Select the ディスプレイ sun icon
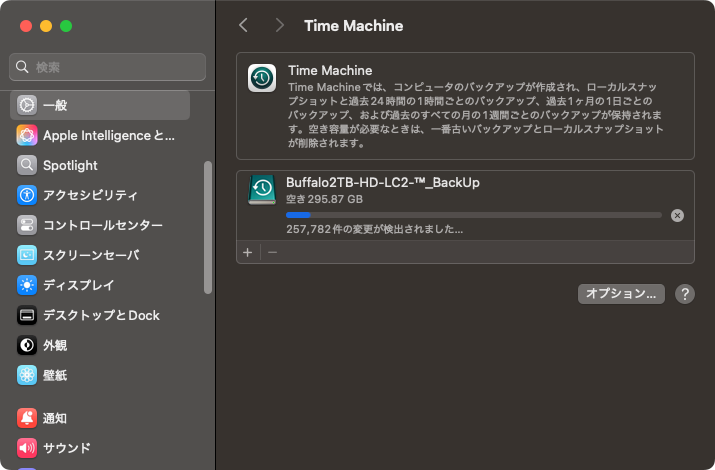The height and width of the screenshot is (470, 715). coord(27,285)
